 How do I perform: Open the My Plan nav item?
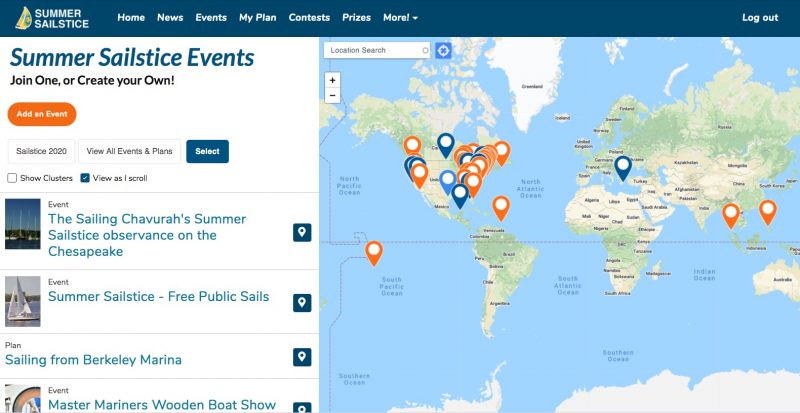258,17
